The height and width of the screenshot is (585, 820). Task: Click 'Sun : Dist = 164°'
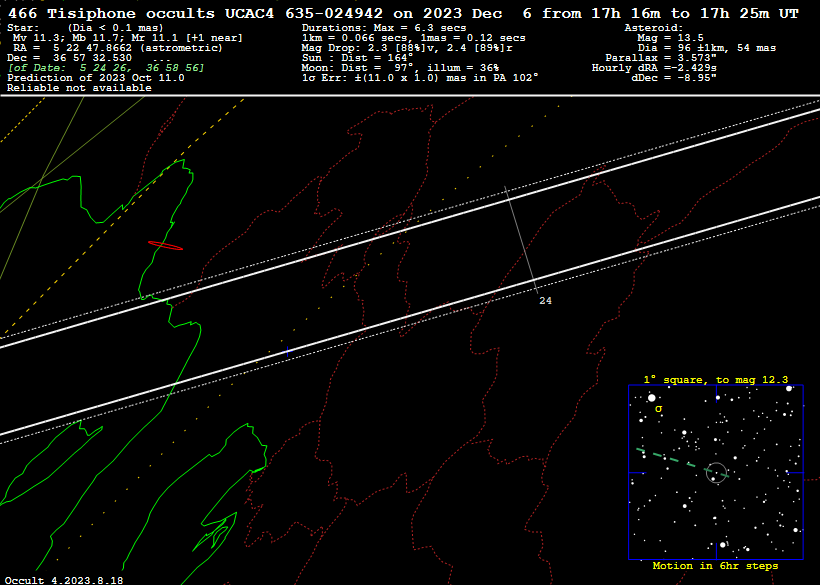[x=358, y=58]
